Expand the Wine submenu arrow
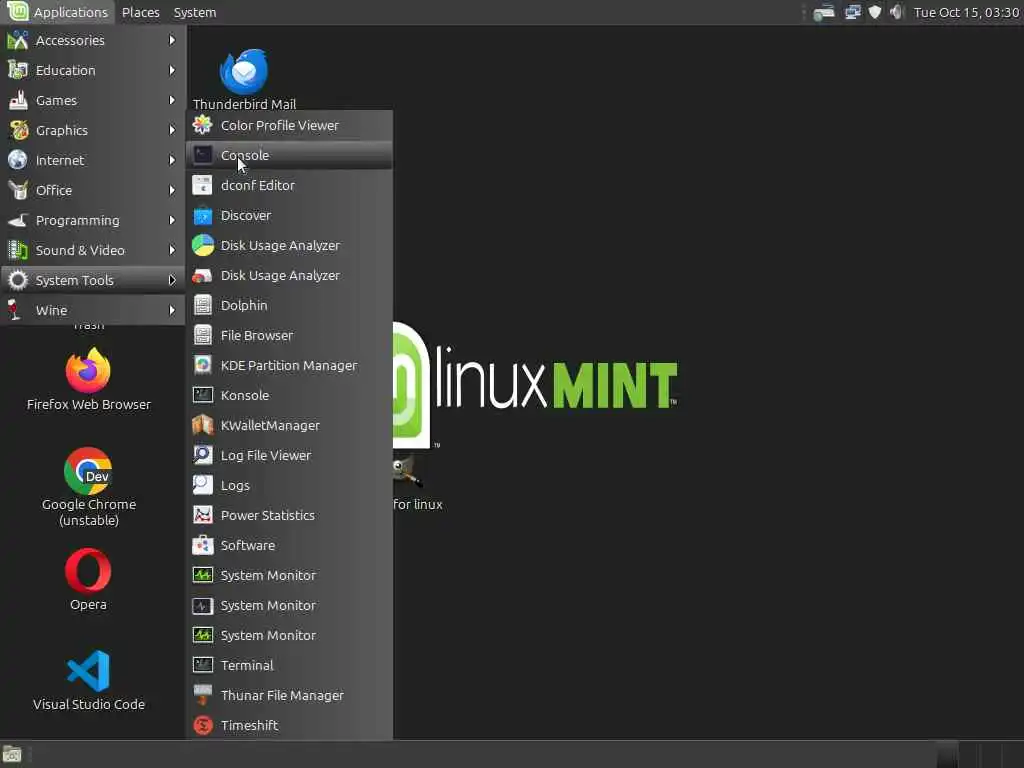The height and width of the screenshot is (768, 1024). [x=172, y=310]
